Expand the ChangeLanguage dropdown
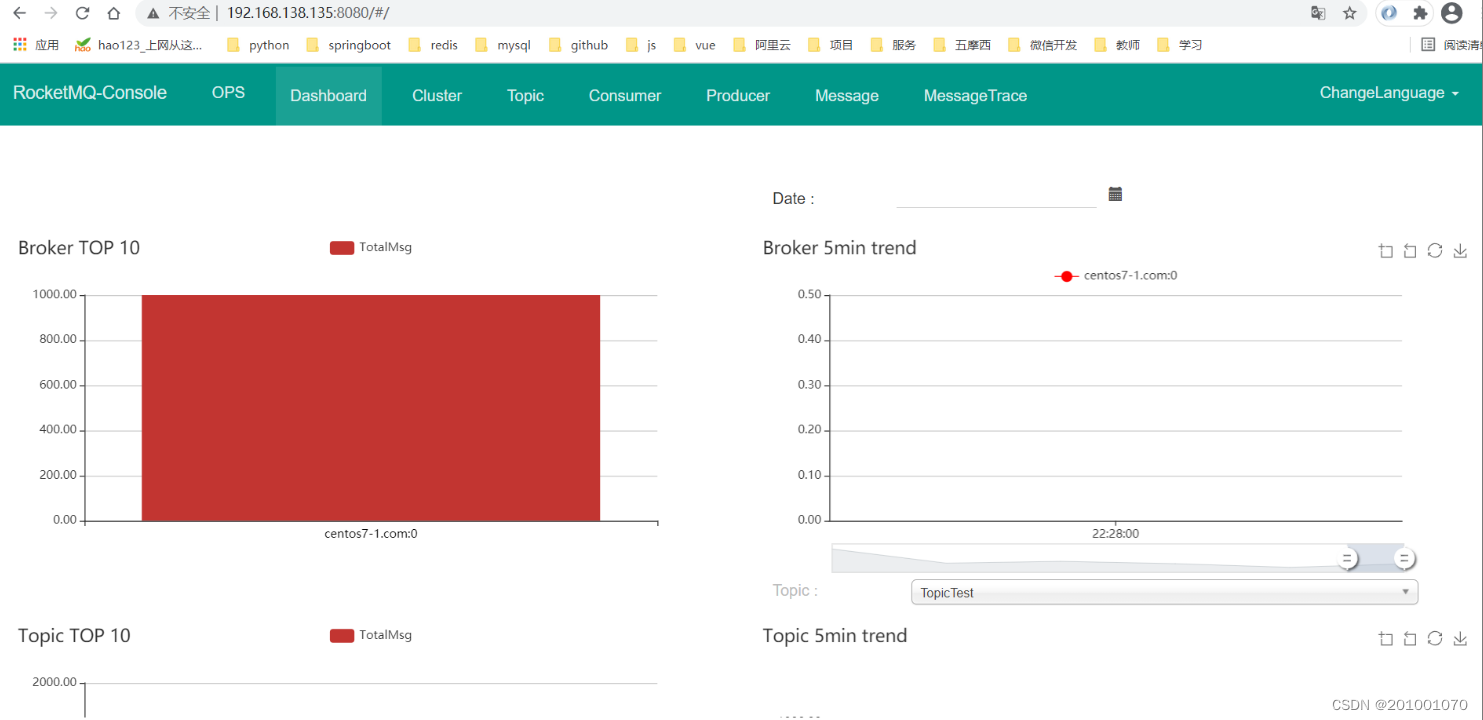1483x720 pixels. pyautogui.click(x=1389, y=93)
